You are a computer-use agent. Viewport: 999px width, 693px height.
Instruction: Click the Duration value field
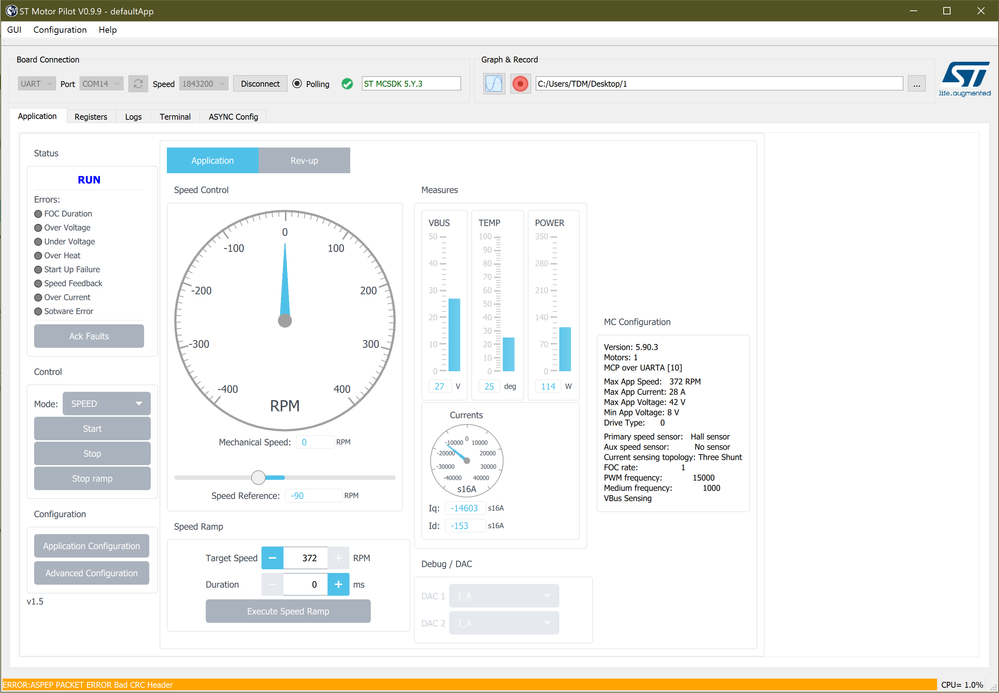click(x=306, y=585)
